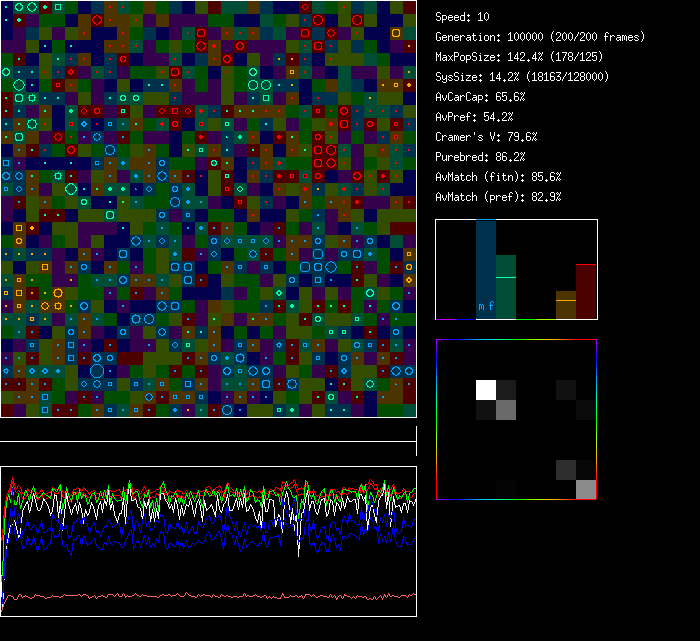Select the light gray bottom-right matrix cell

pos(586,489)
